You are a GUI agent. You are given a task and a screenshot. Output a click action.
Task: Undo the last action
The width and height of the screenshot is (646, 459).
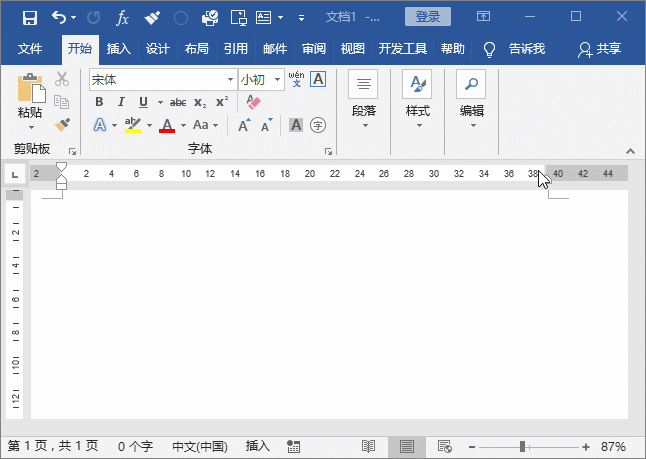(59, 17)
